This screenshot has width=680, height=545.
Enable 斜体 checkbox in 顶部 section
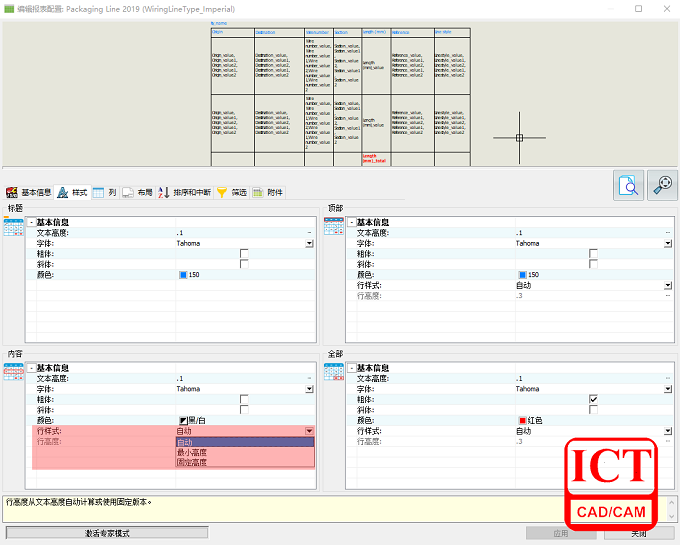pos(593,264)
